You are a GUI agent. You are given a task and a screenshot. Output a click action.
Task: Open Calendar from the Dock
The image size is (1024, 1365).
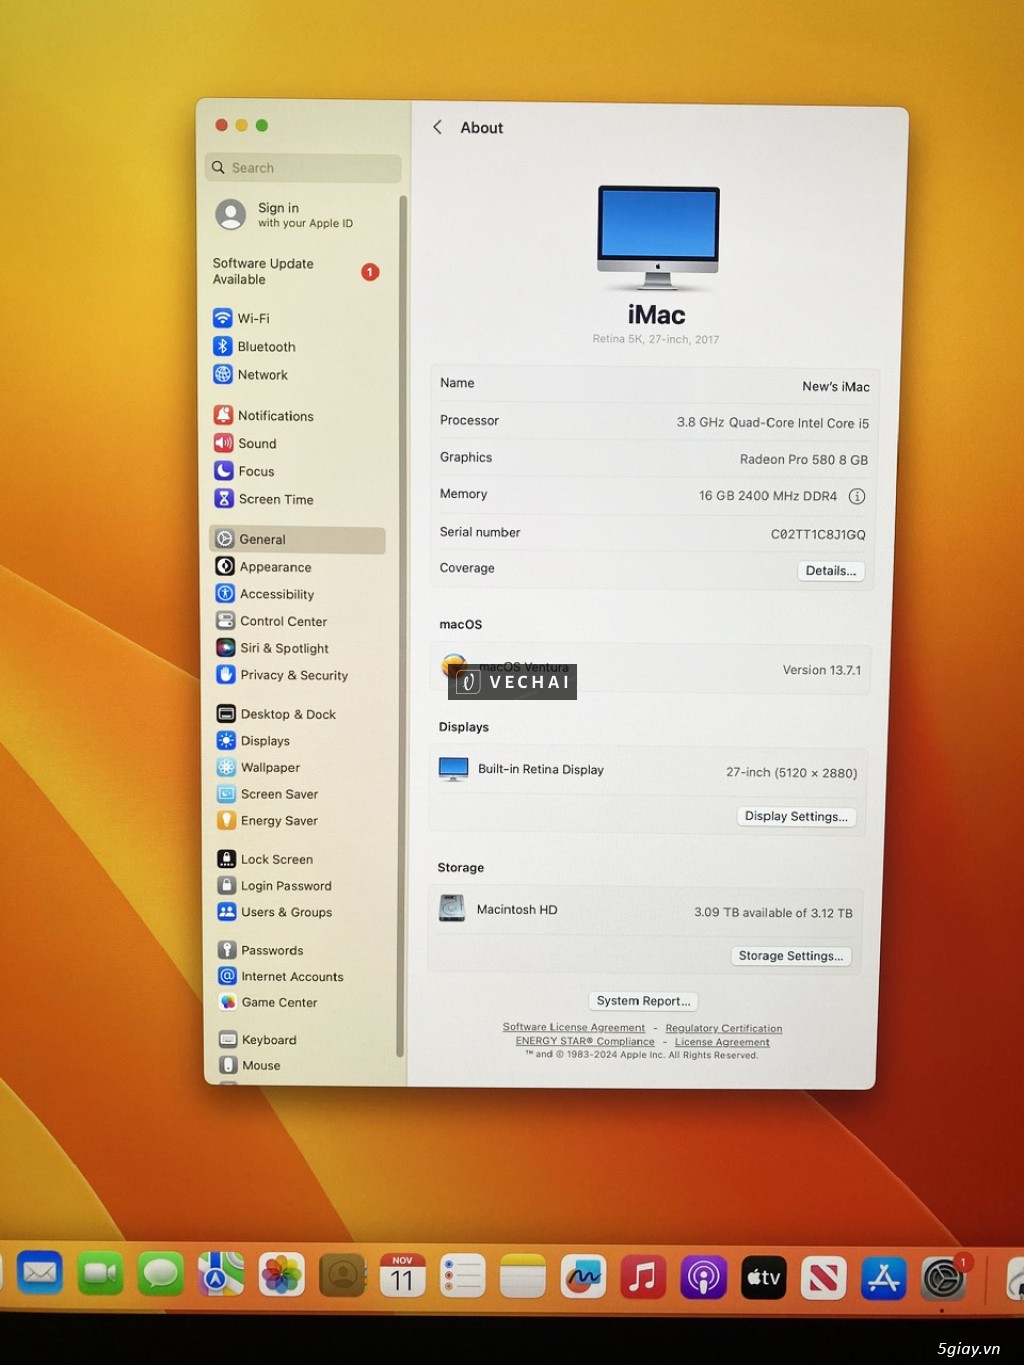click(x=402, y=1277)
